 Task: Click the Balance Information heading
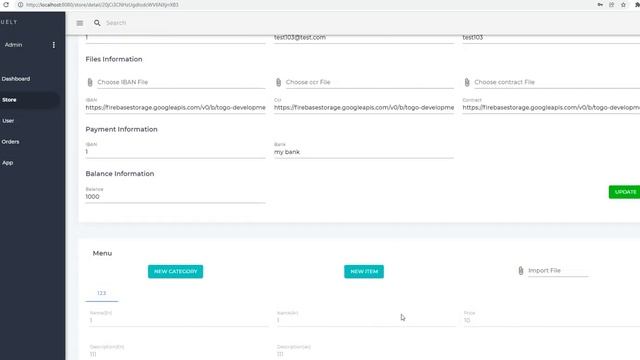120,174
